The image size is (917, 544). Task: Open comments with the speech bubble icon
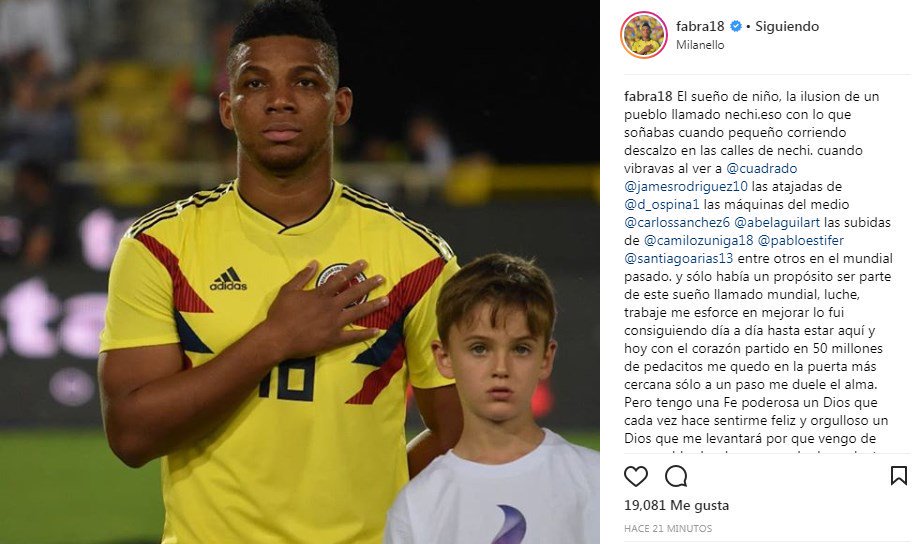pyautogui.click(x=676, y=477)
